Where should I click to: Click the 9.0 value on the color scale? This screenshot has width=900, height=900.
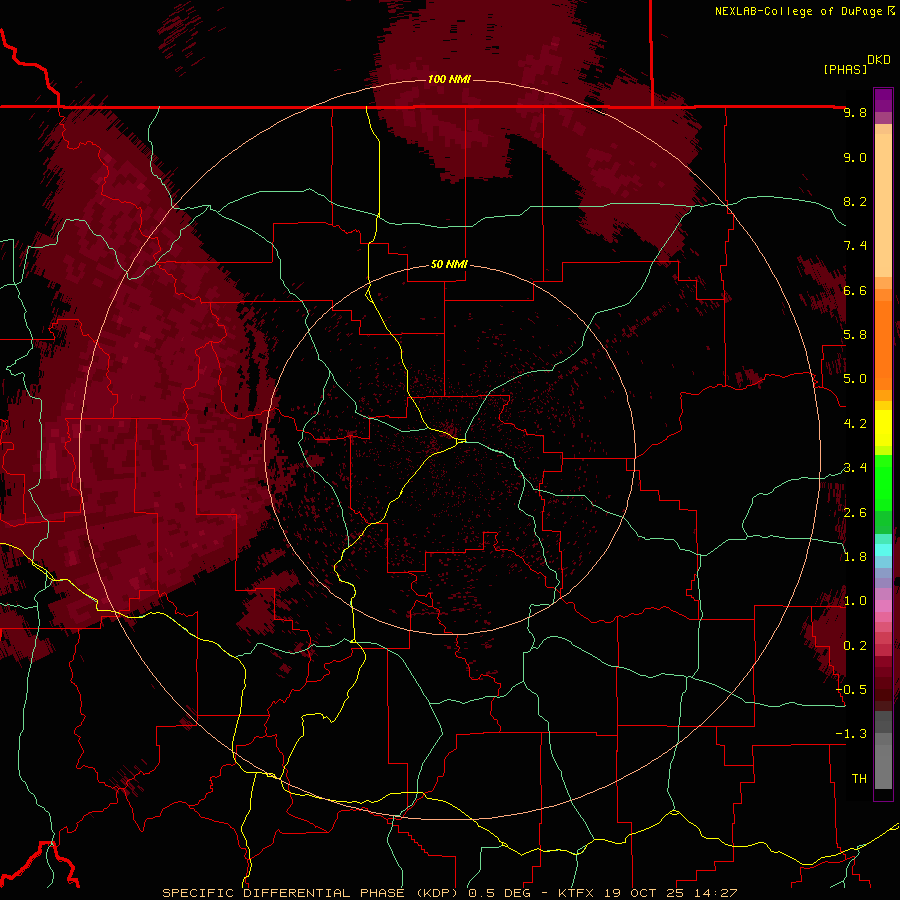click(855, 157)
